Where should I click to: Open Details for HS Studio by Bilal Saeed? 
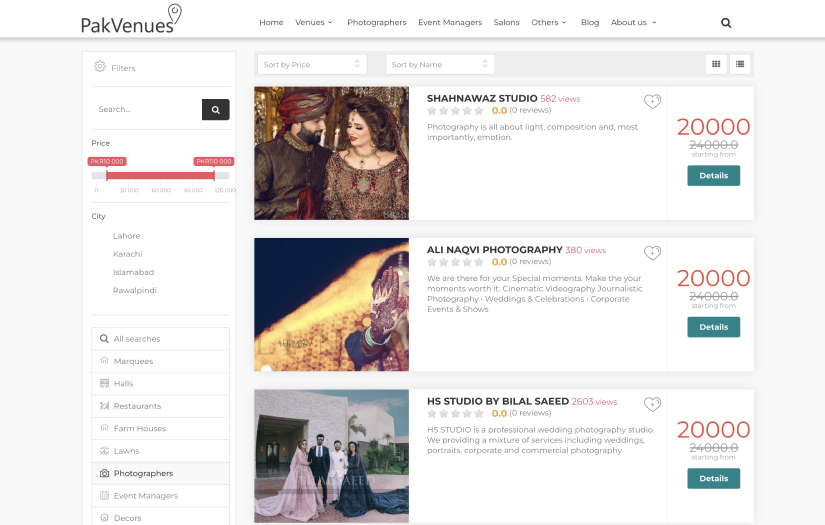[x=713, y=479]
